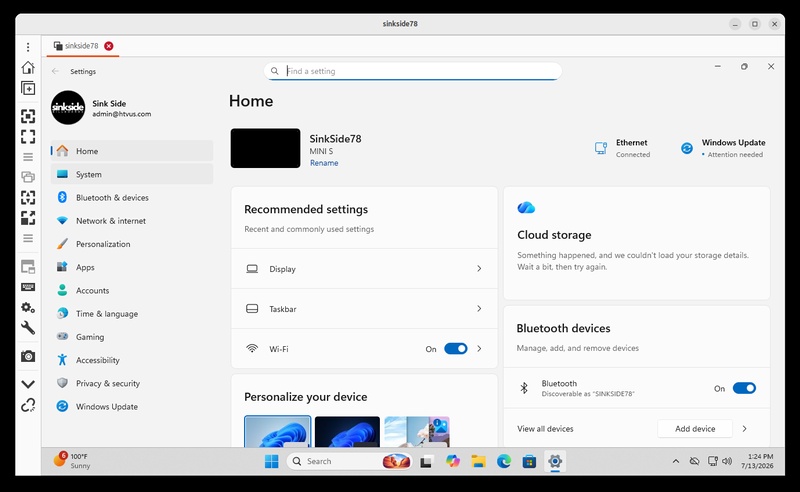This screenshot has height=492, width=800.
Task: Open Microsoft Store from the taskbar
Action: [529, 461]
